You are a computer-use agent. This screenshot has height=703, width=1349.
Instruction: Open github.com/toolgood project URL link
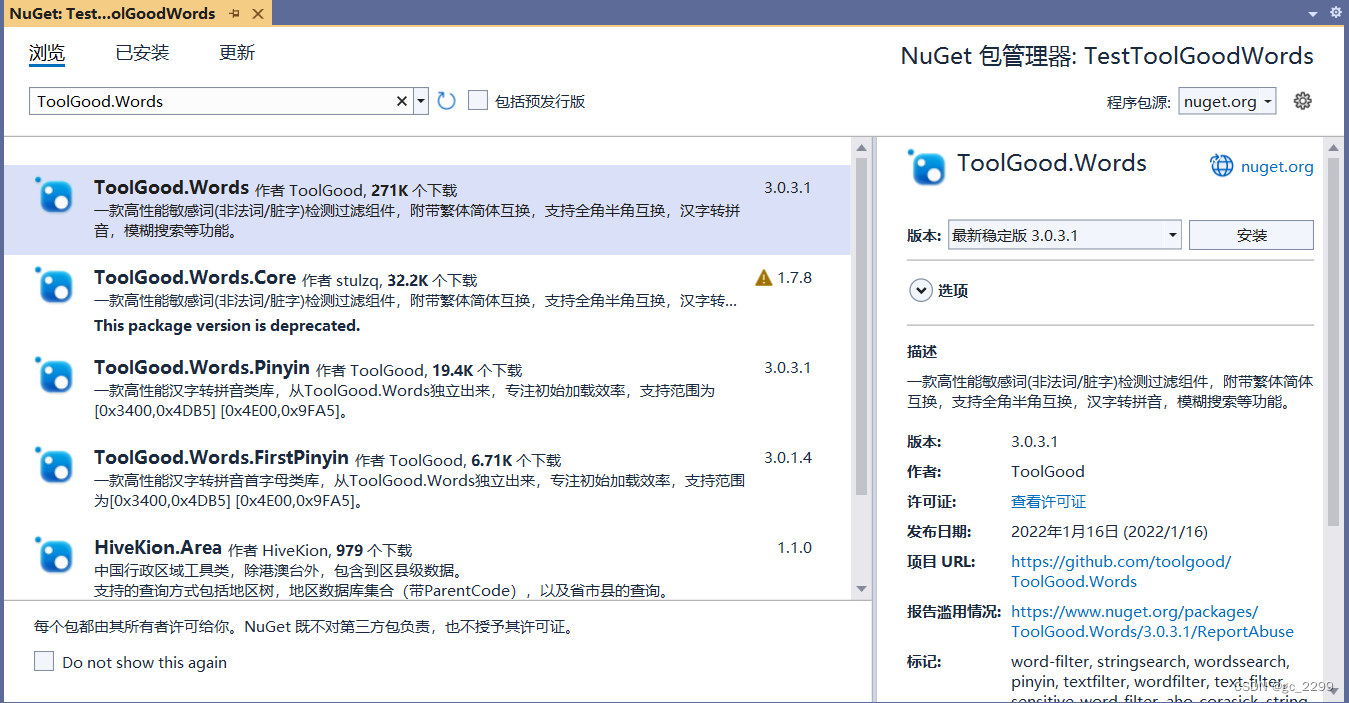pyautogui.click(x=1121, y=571)
